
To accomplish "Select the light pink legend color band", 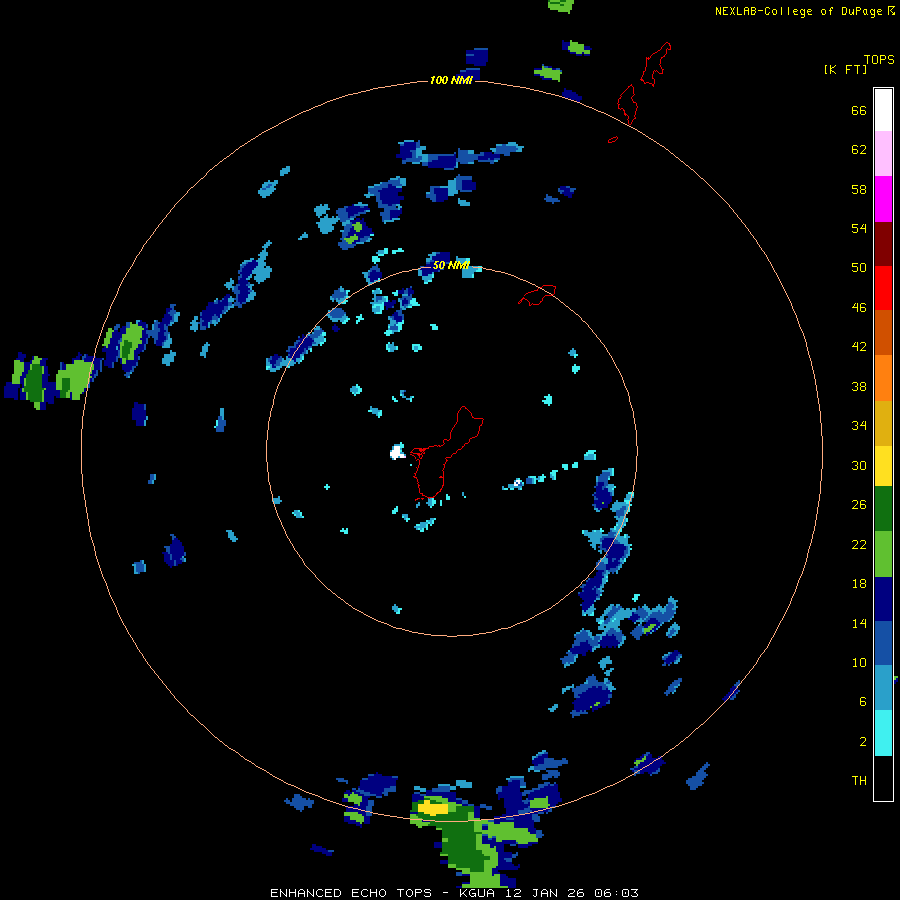I will click(x=883, y=153).
